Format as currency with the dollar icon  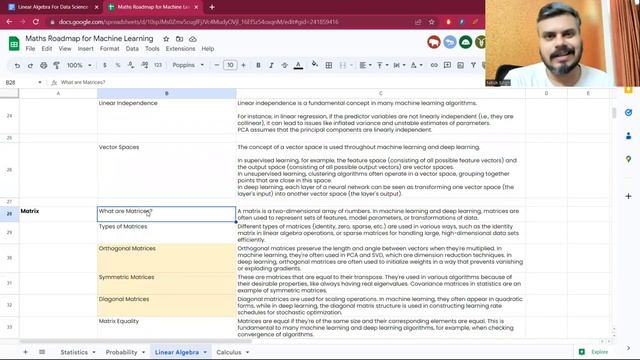coord(105,65)
